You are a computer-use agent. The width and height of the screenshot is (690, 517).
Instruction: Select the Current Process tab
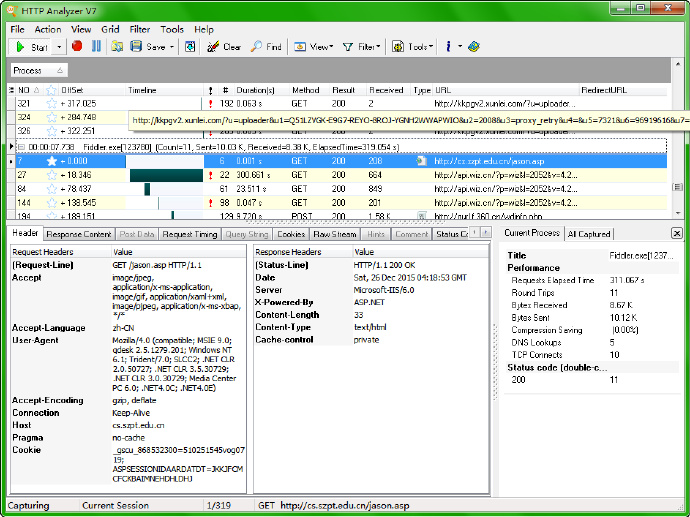tap(532, 233)
